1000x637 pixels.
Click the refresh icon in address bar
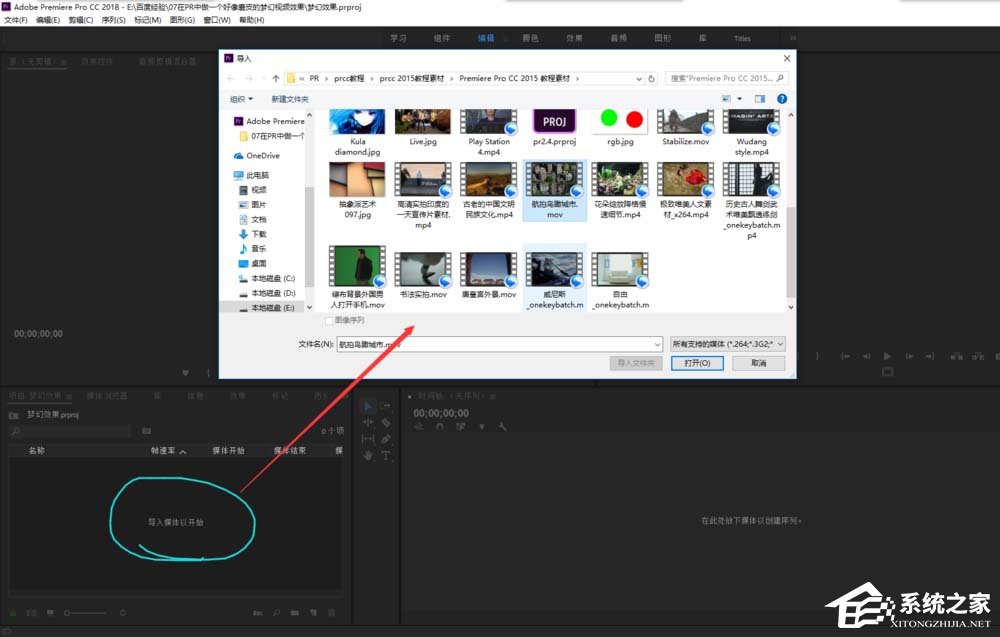coord(651,78)
